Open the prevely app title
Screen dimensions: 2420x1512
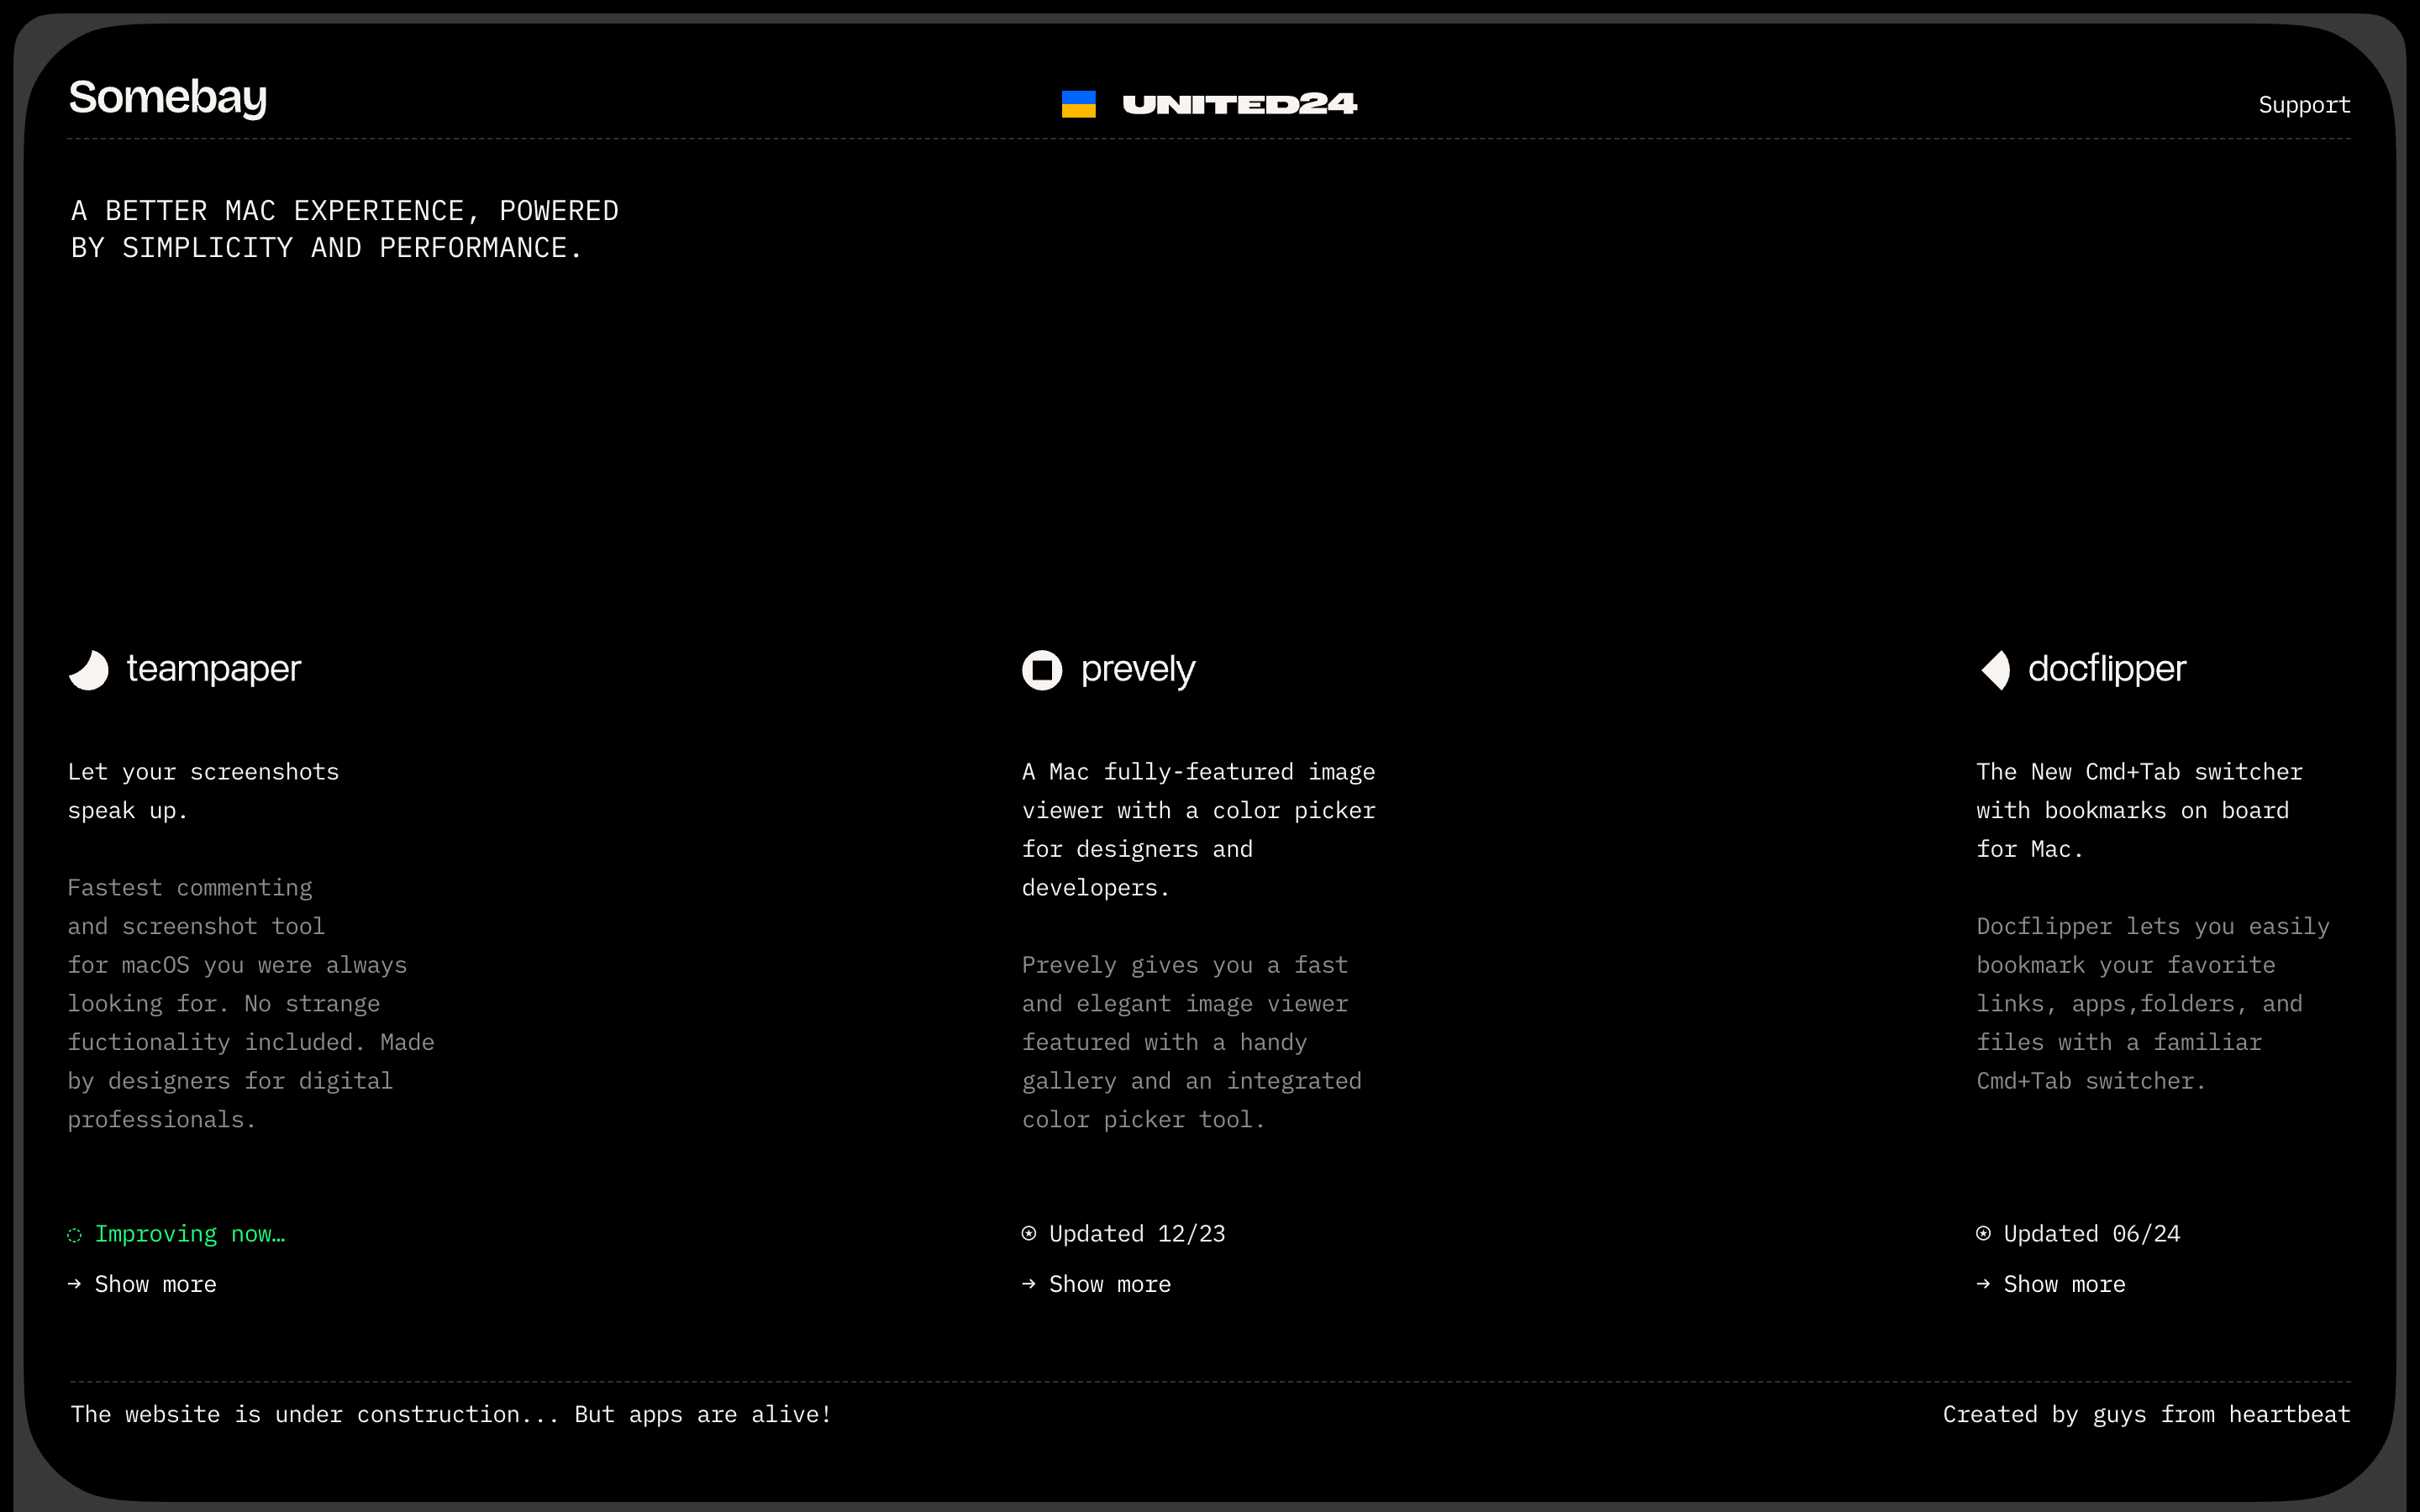pos(1138,670)
